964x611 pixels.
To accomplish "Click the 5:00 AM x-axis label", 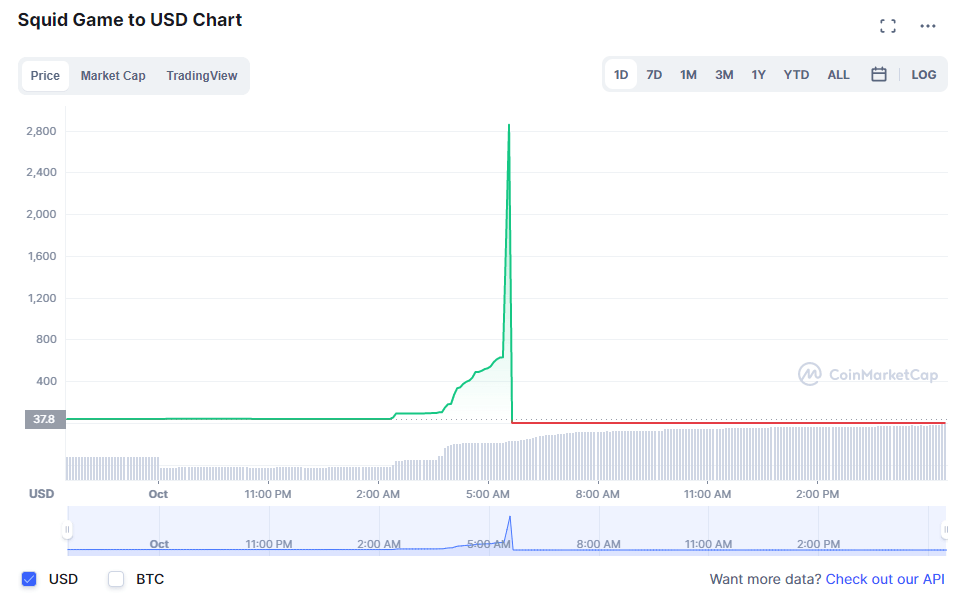I will [488, 494].
